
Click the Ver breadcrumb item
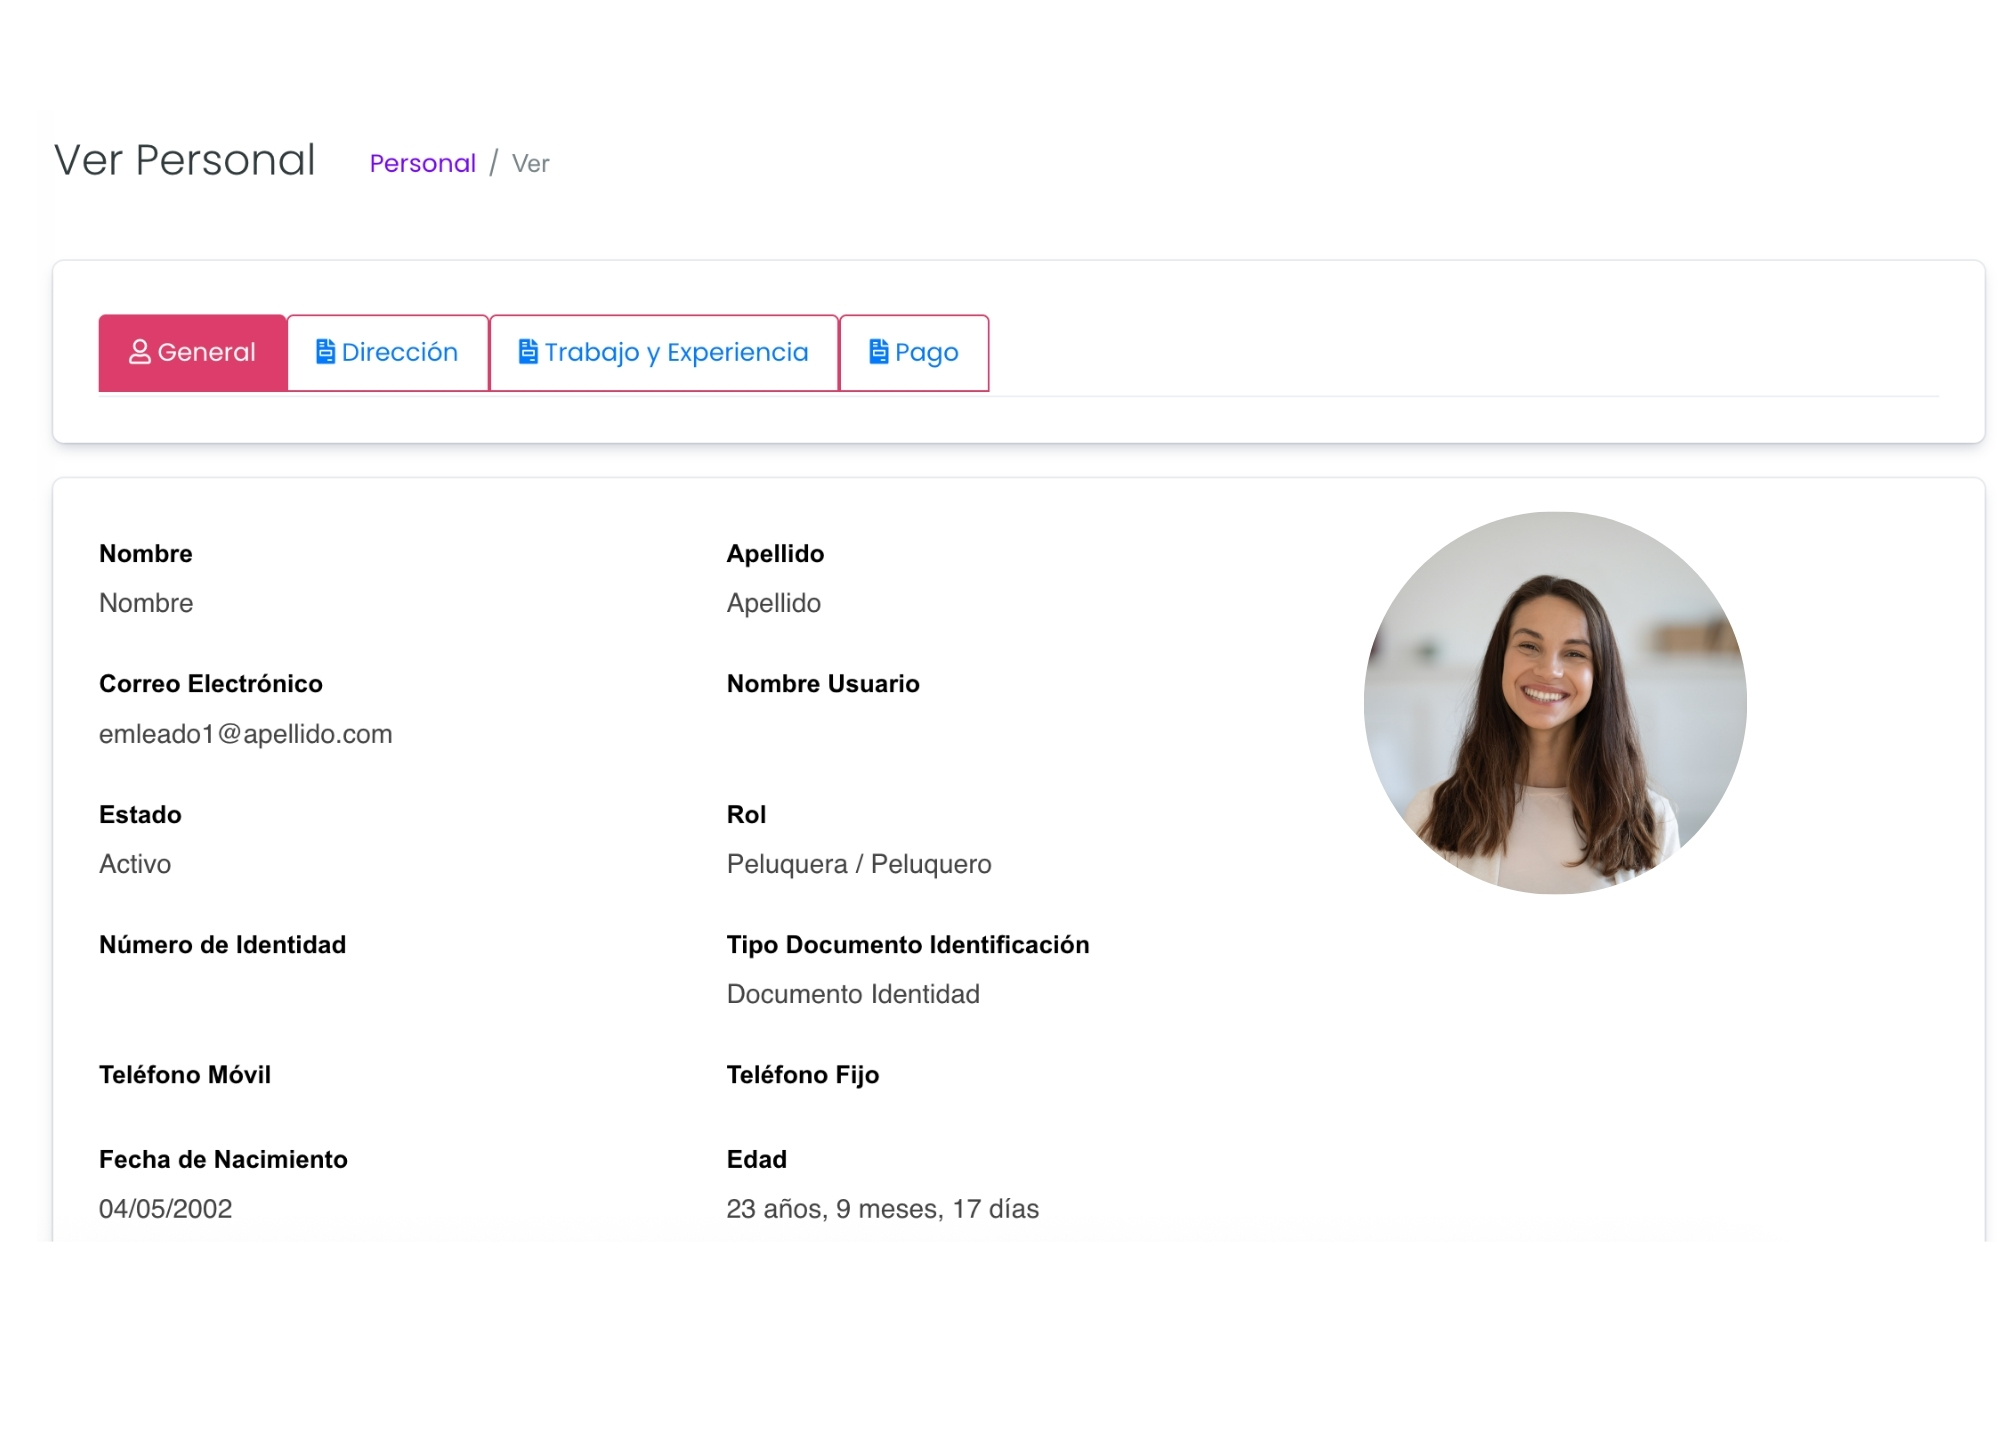(x=530, y=163)
